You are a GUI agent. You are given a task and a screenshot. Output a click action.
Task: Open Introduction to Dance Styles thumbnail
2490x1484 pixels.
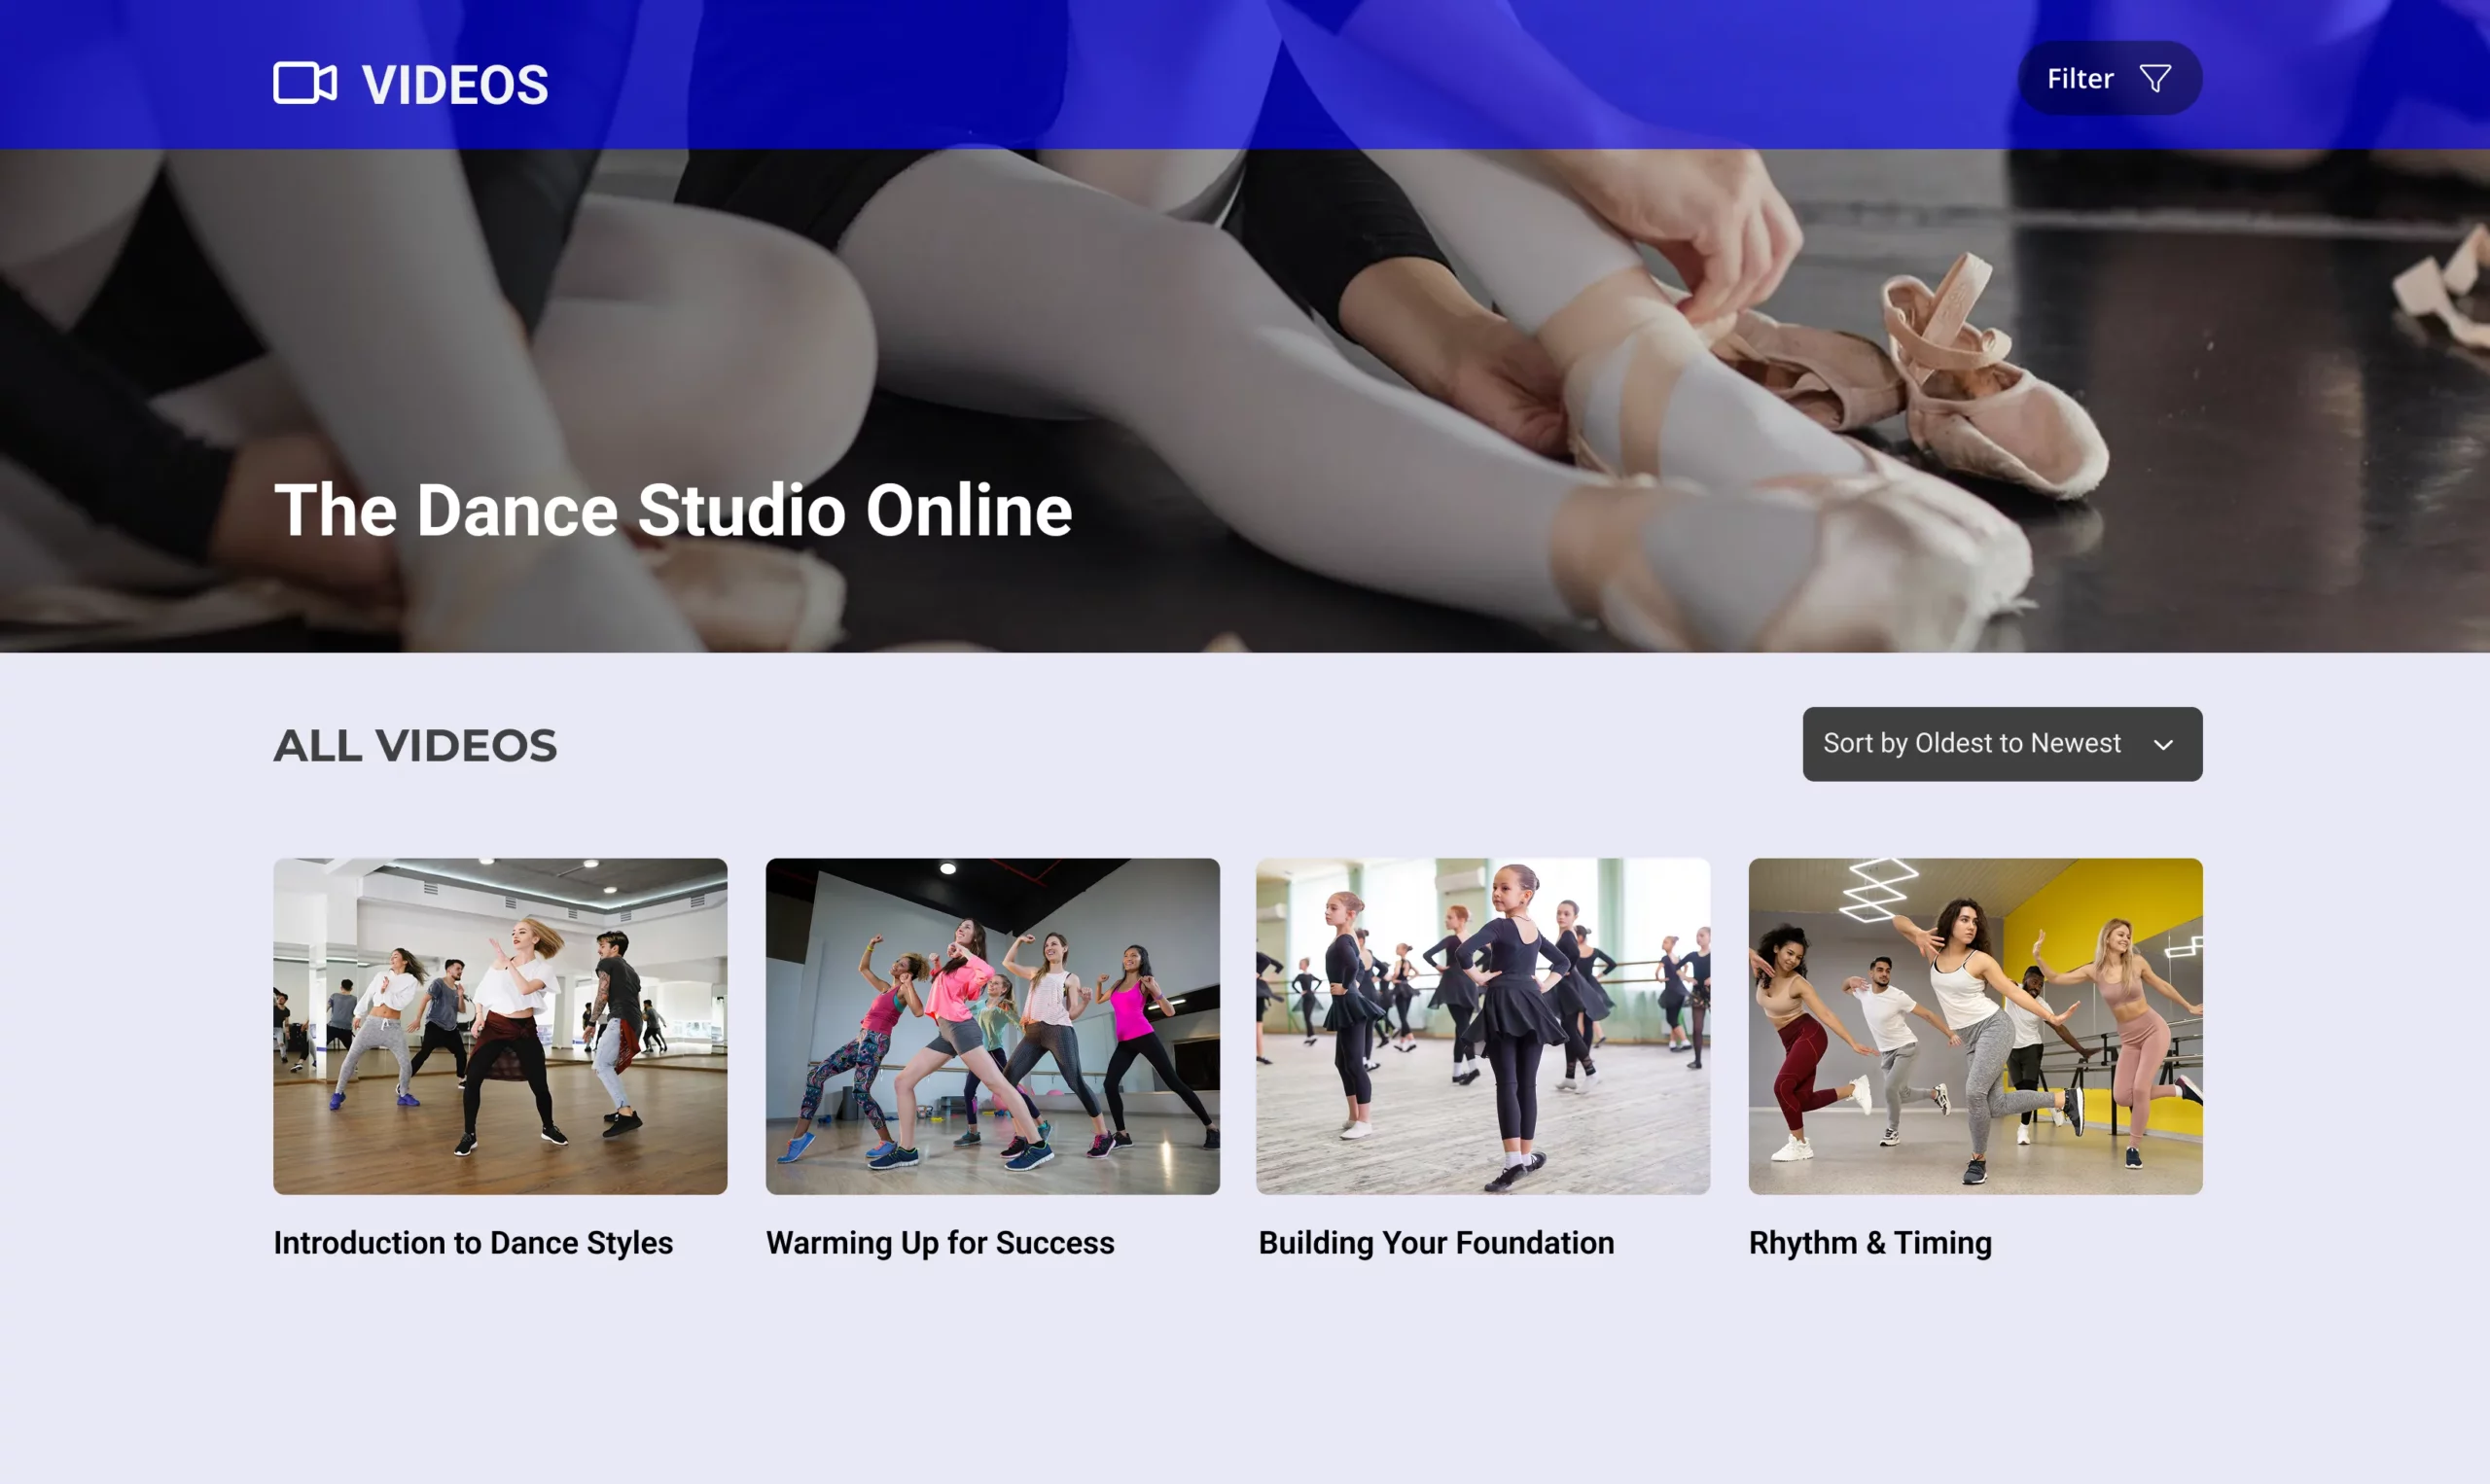click(500, 1025)
